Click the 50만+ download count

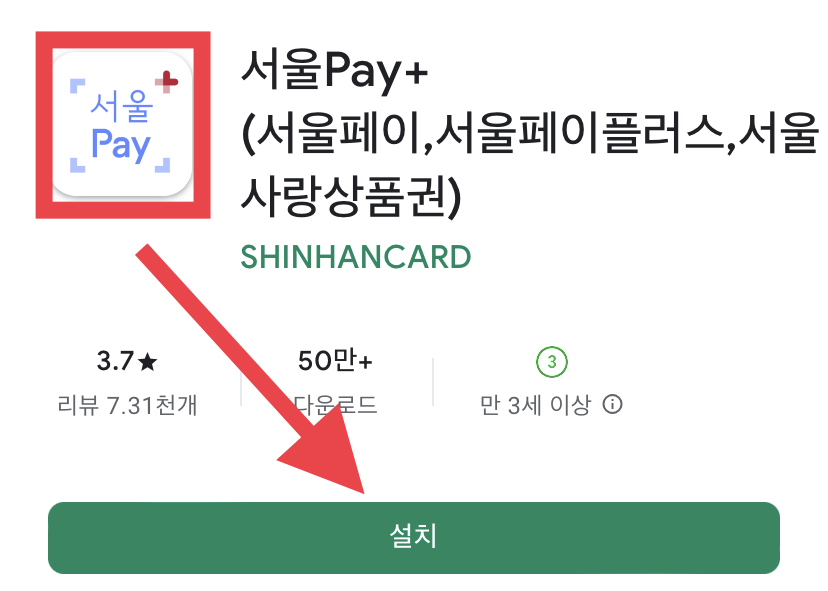[x=335, y=361]
